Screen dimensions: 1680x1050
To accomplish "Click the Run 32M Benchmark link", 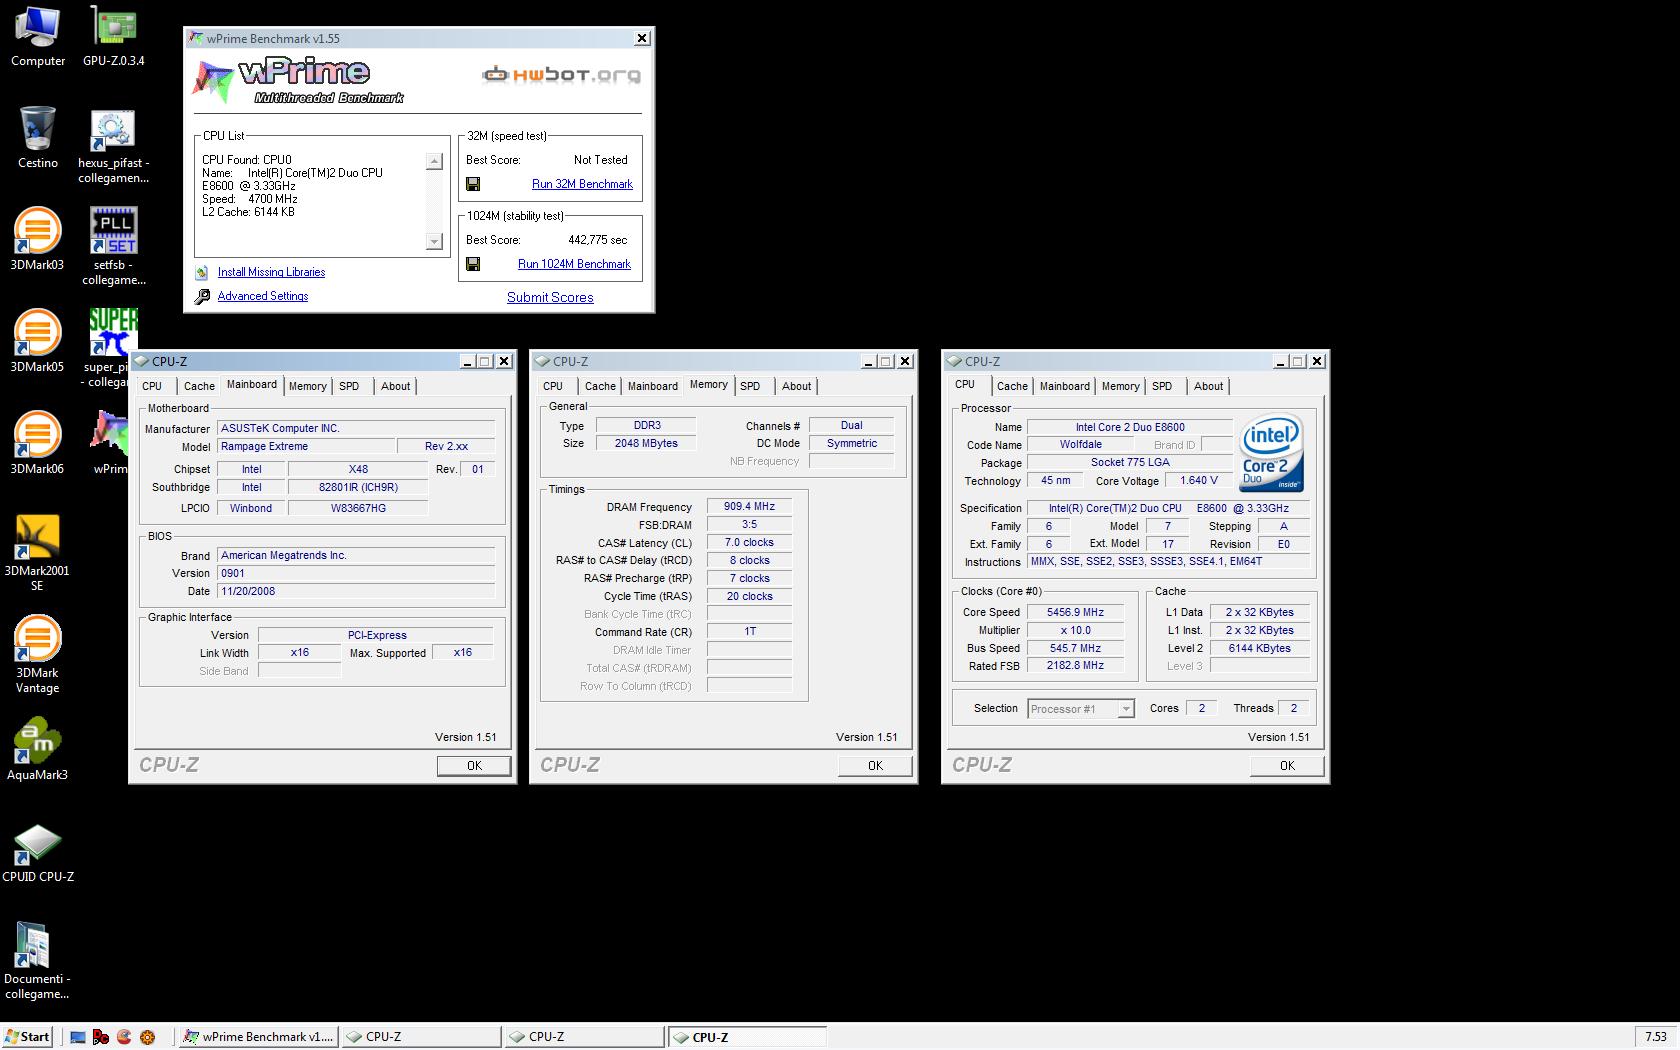I will [582, 184].
